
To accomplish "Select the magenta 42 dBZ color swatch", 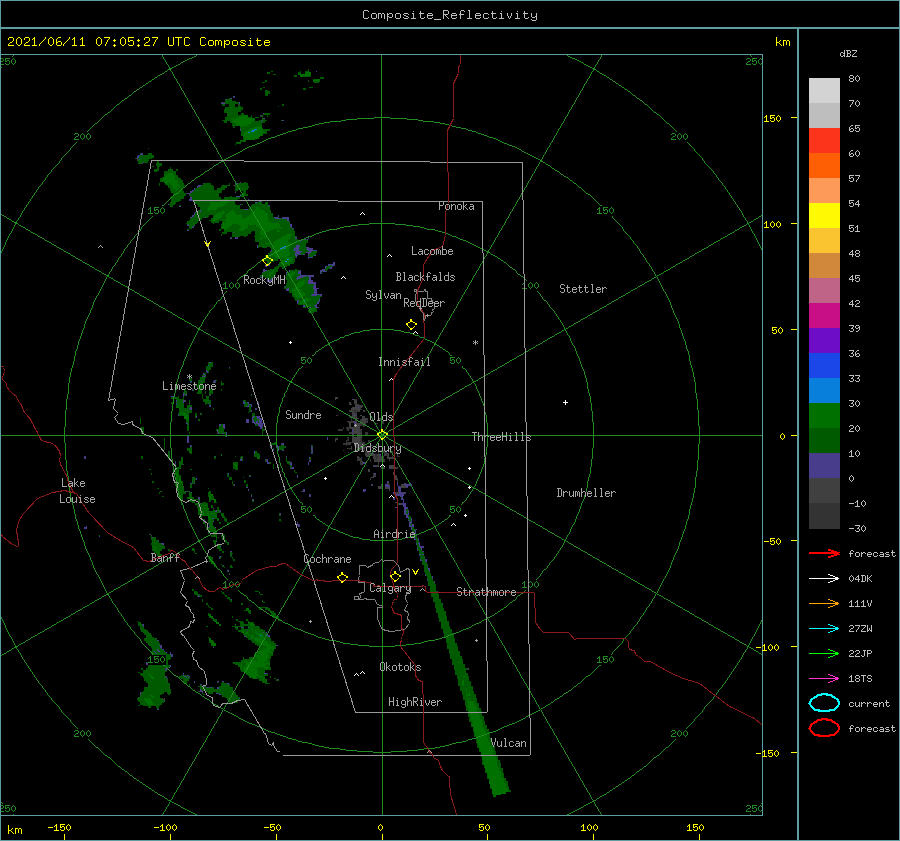I will click(x=824, y=315).
